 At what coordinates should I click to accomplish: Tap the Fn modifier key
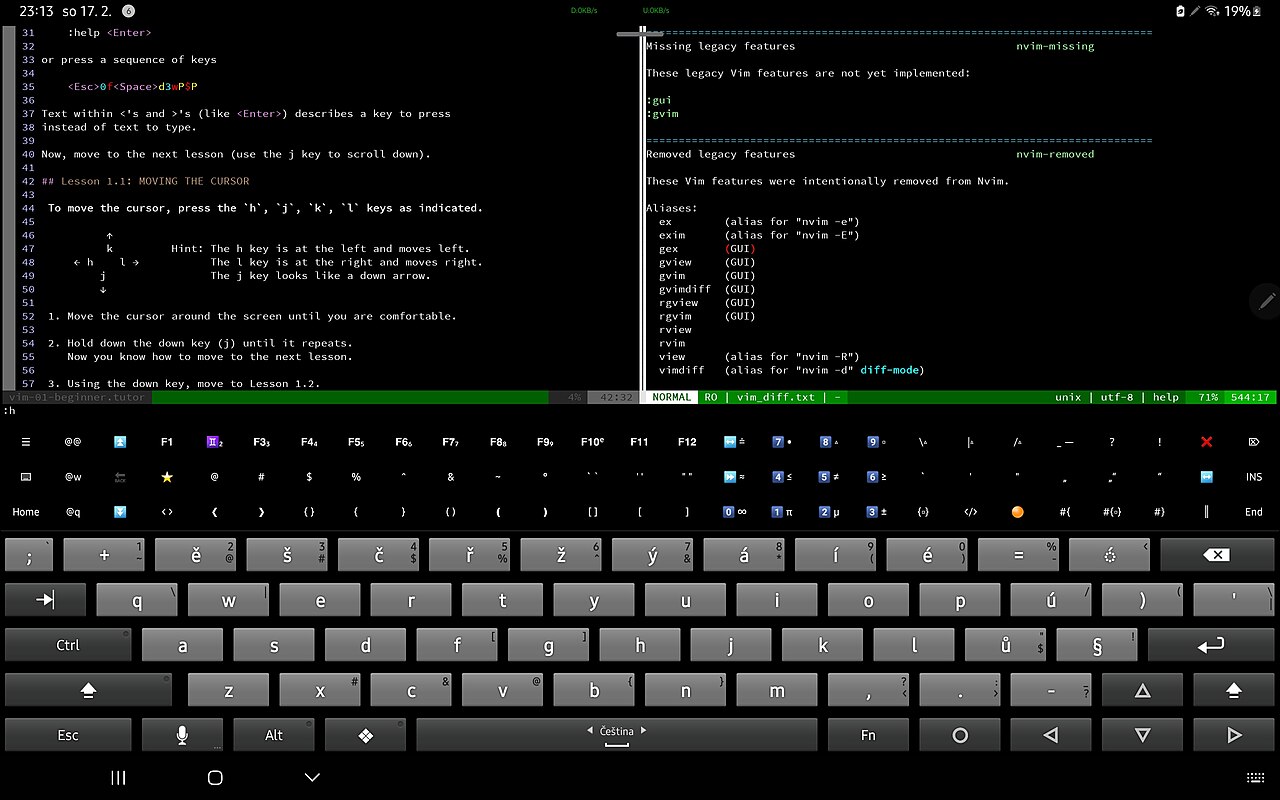(x=868, y=735)
